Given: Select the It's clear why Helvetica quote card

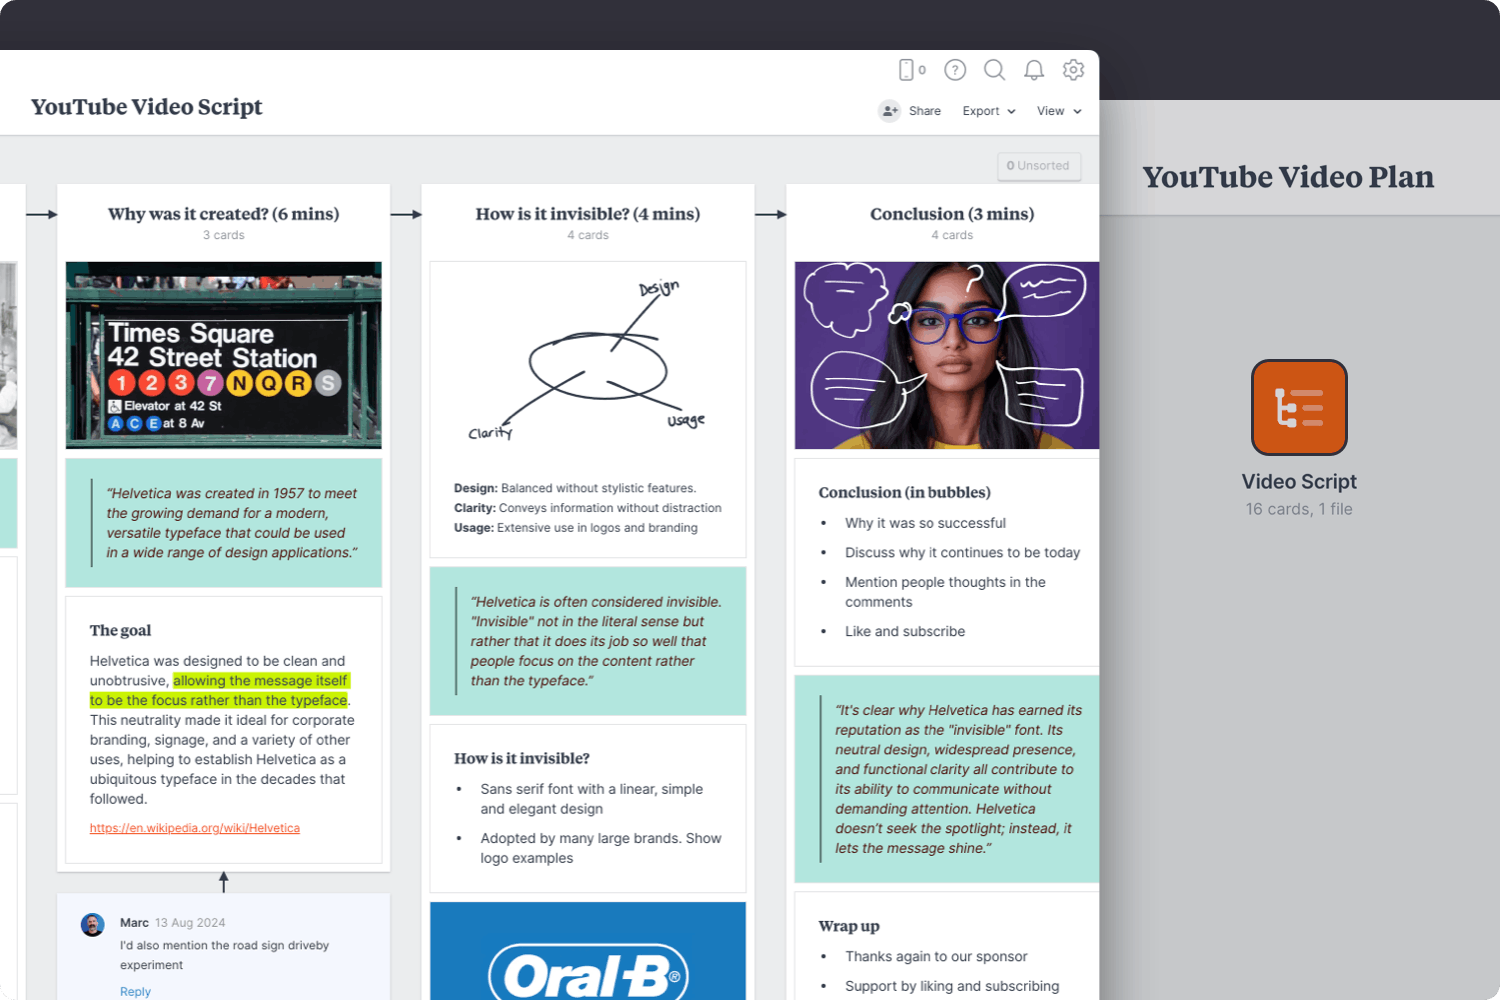Looking at the screenshot, I should (x=946, y=779).
